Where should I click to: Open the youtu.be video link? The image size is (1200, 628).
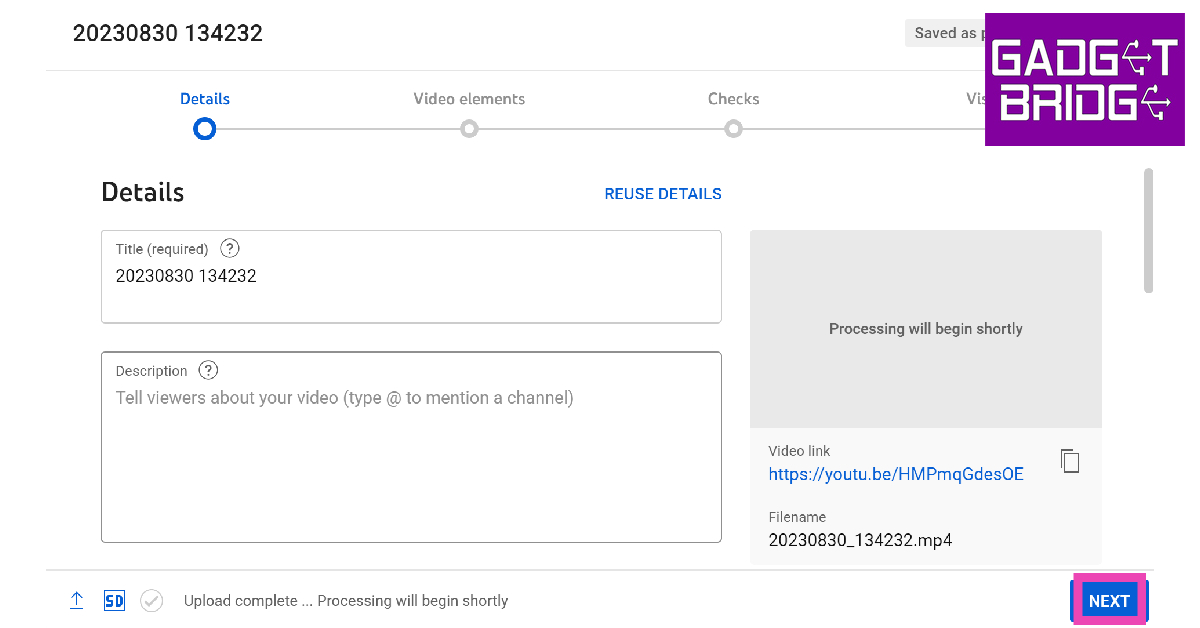[x=896, y=474]
